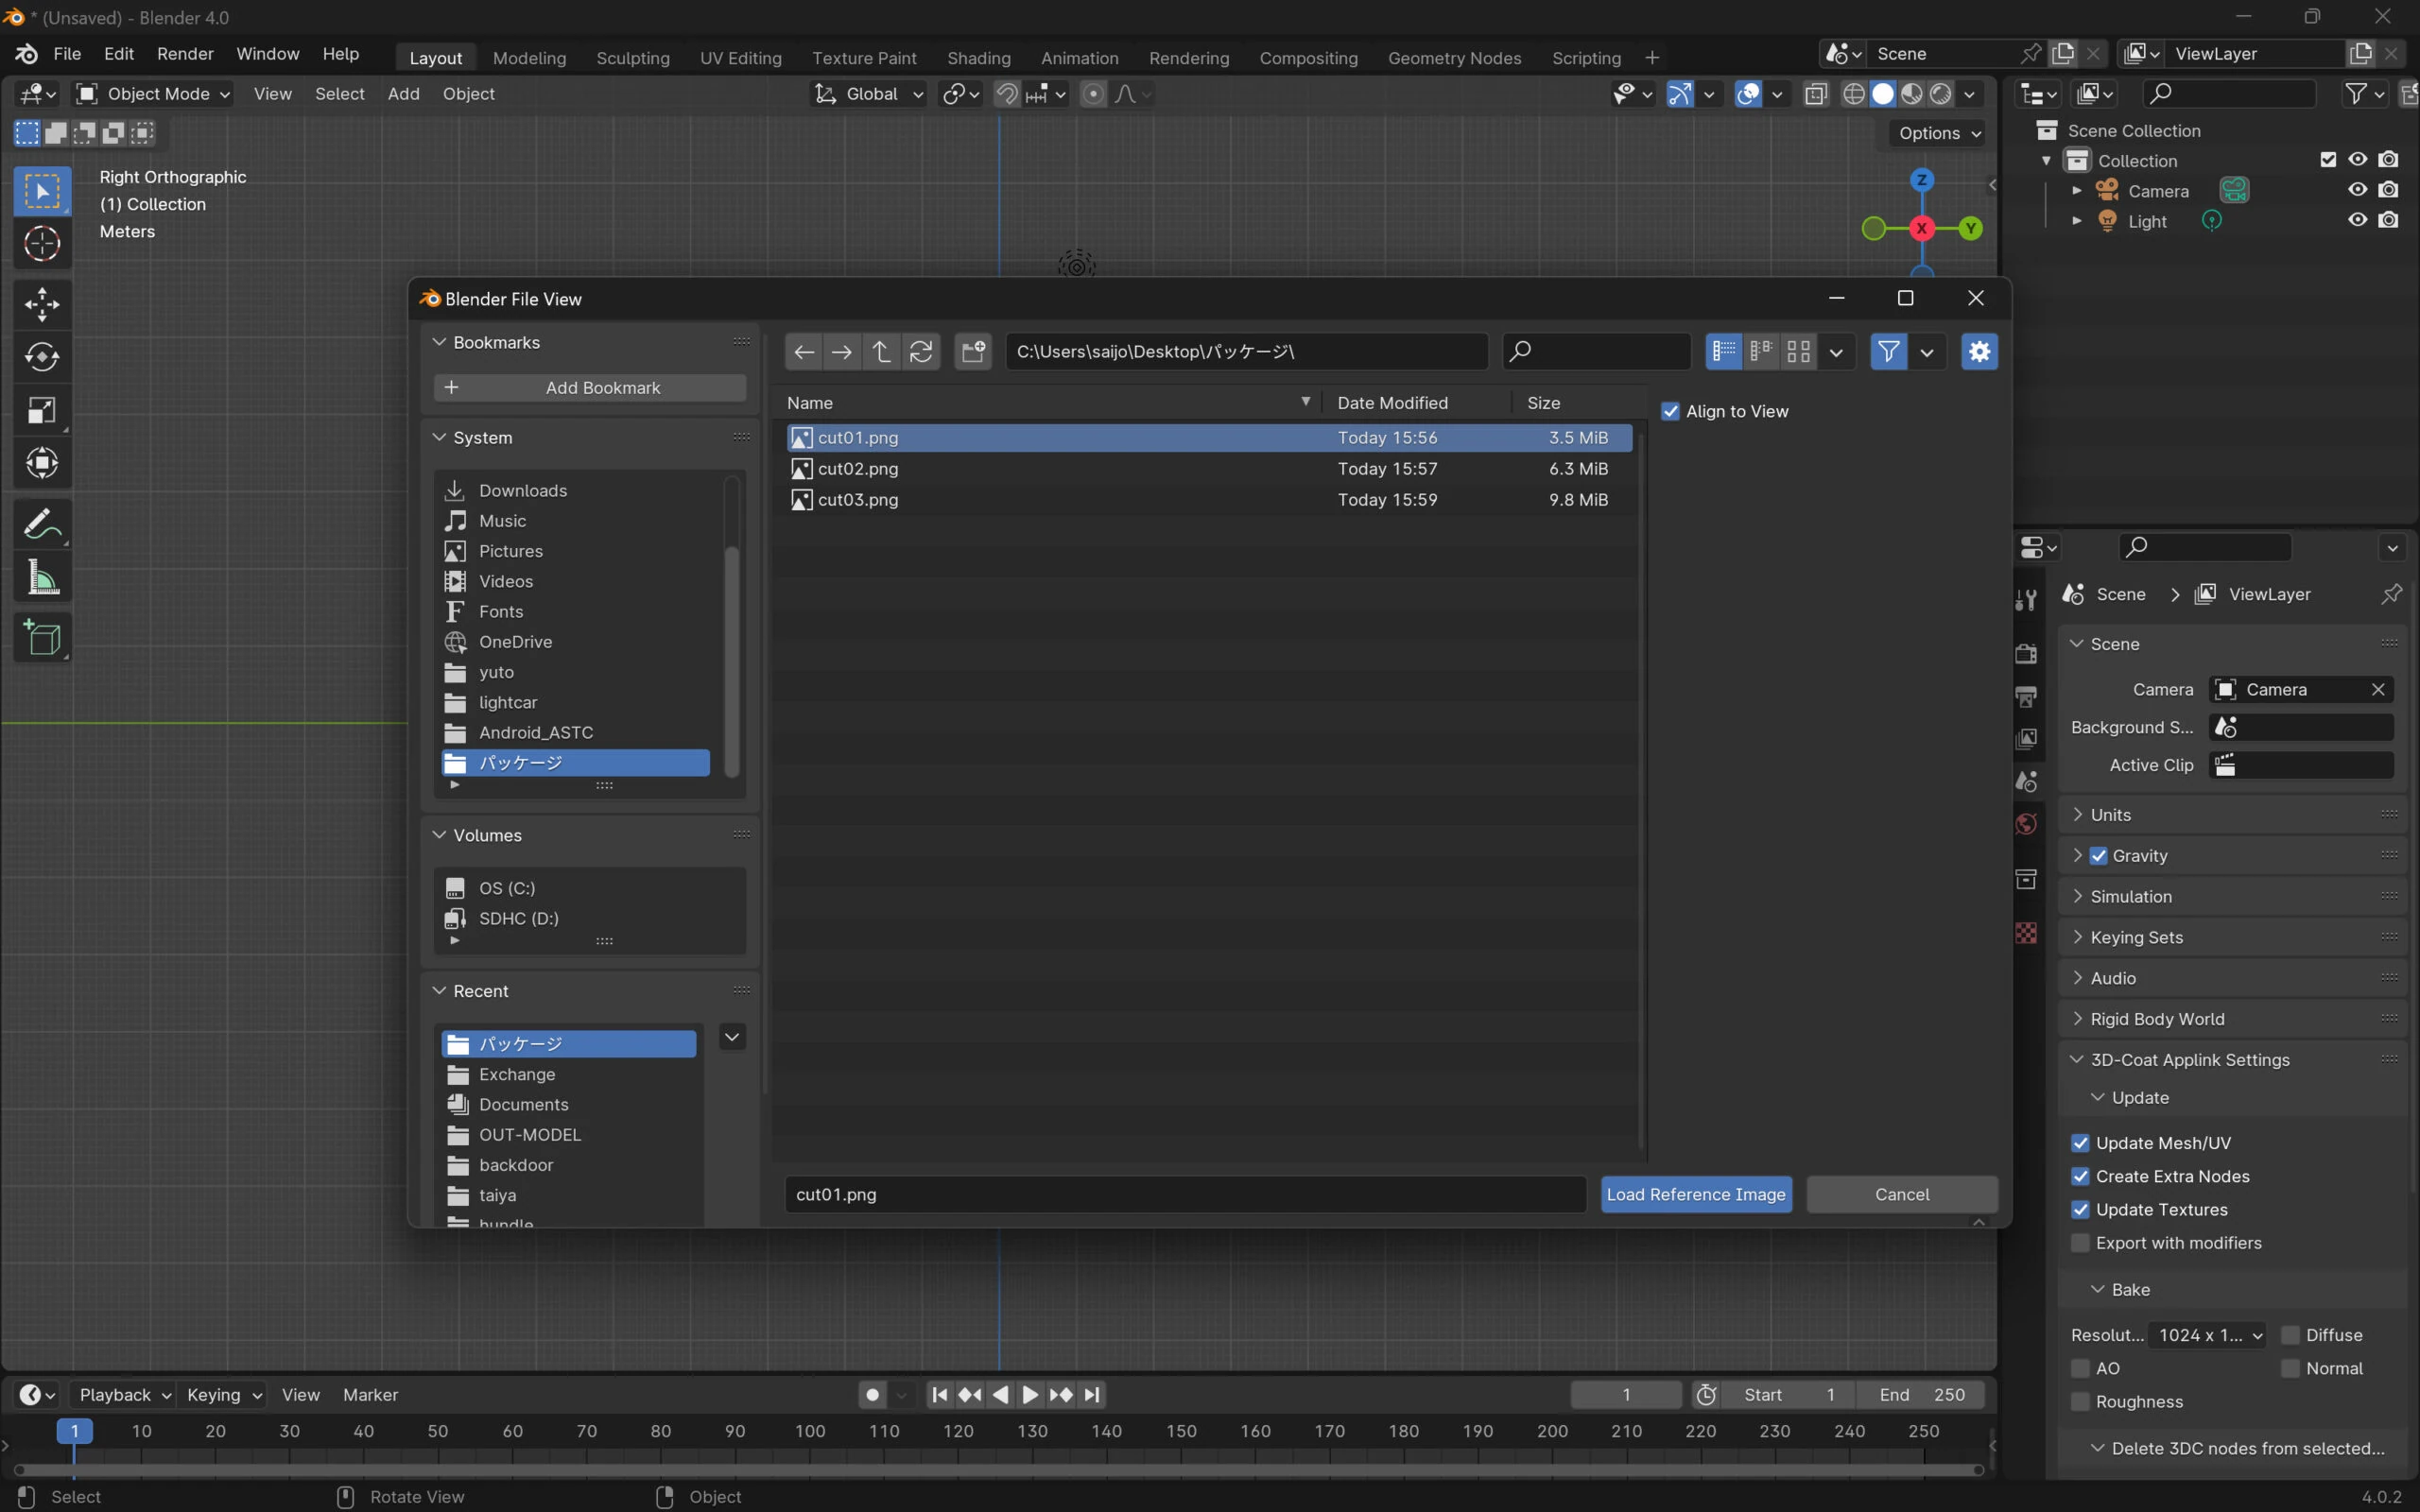Viewport: 2420px width, 1512px height.
Task: Switch to the Sculpting workspace tab
Action: coord(632,58)
